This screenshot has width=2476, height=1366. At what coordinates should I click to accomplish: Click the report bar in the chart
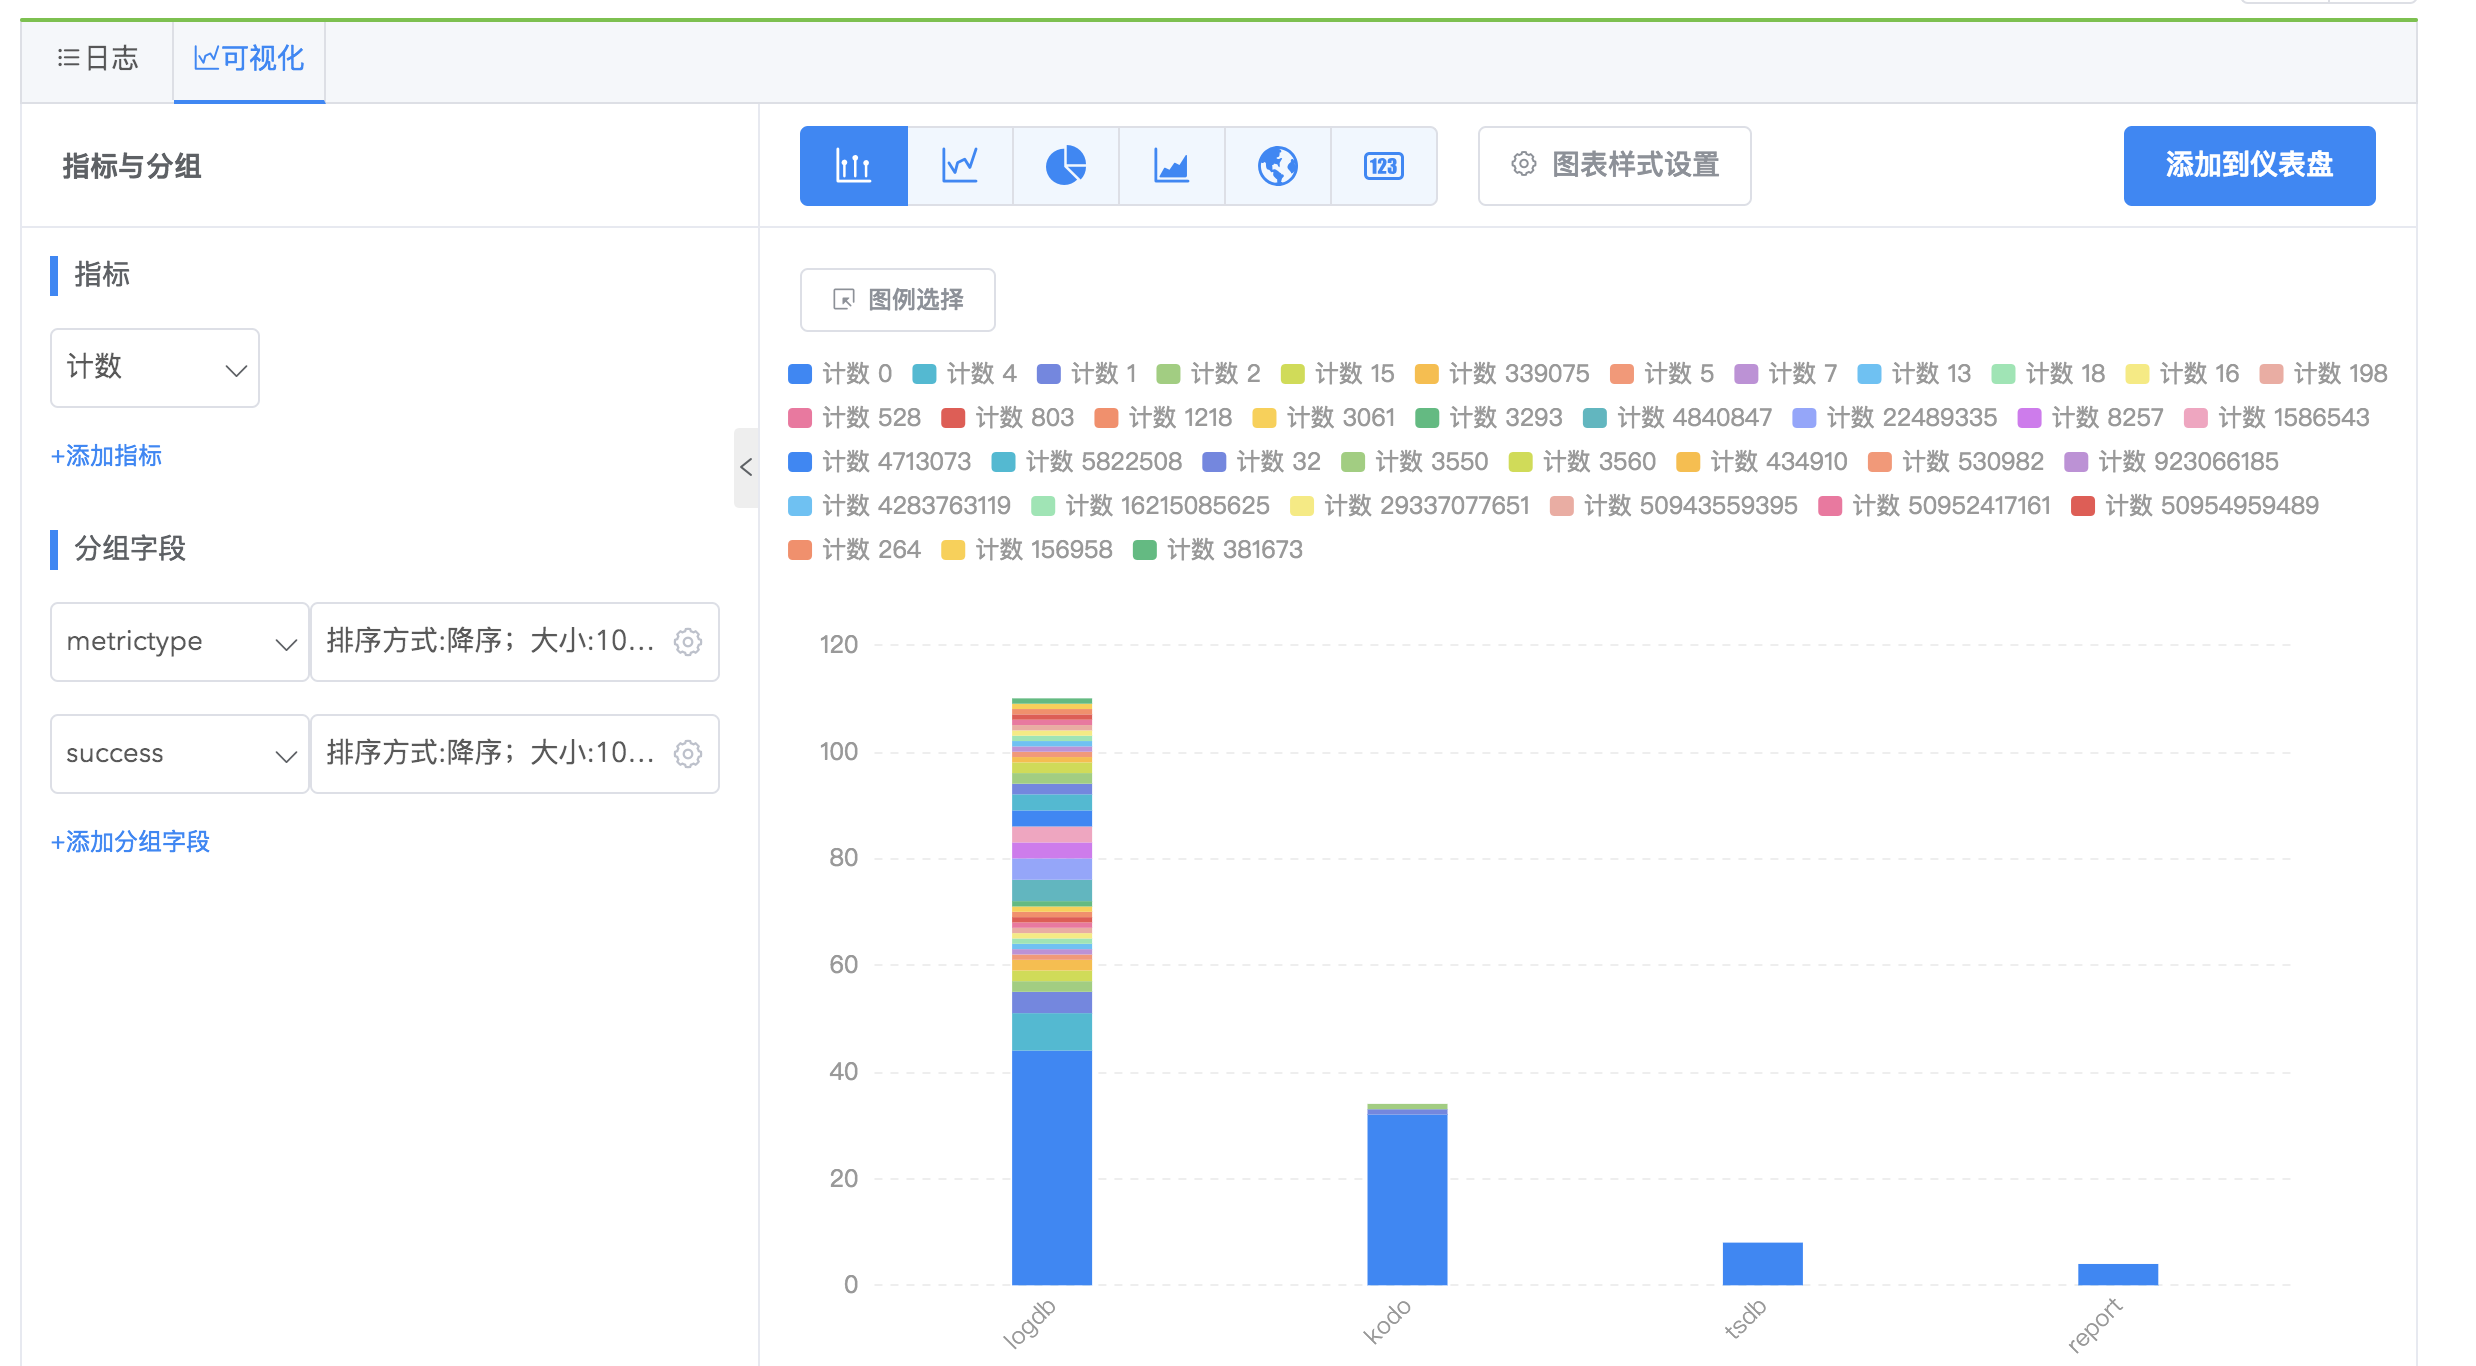pyautogui.click(x=2118, y=1274)
